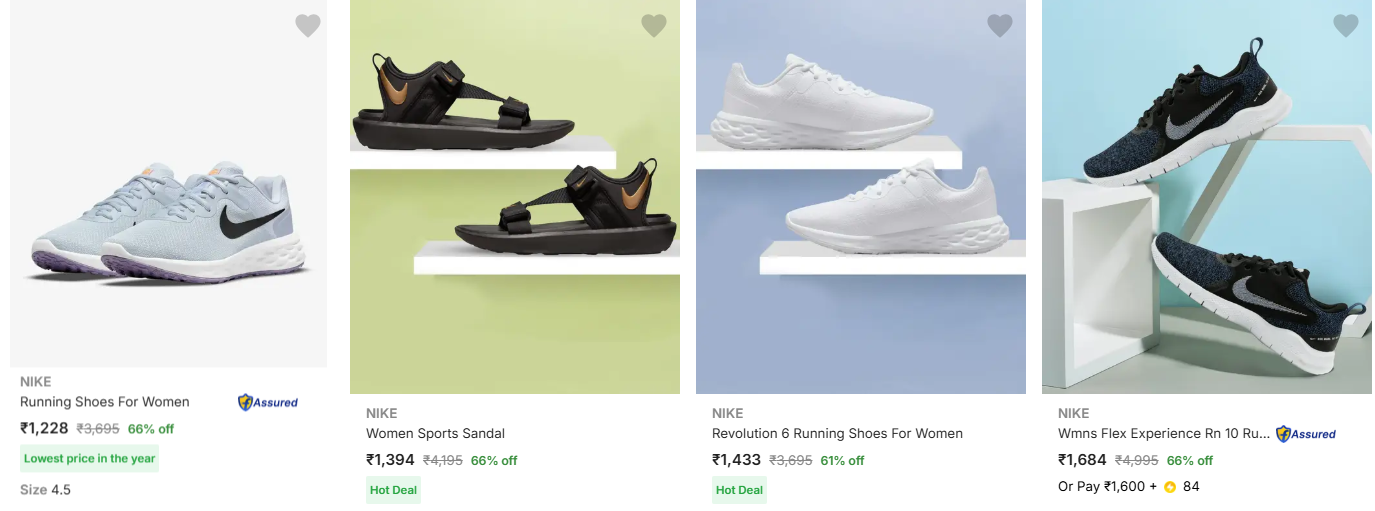Viewport: 1375px width, 511px height.
Task: Open 'Running Shoes For Women' product link
Action: (x=105, y=402)
